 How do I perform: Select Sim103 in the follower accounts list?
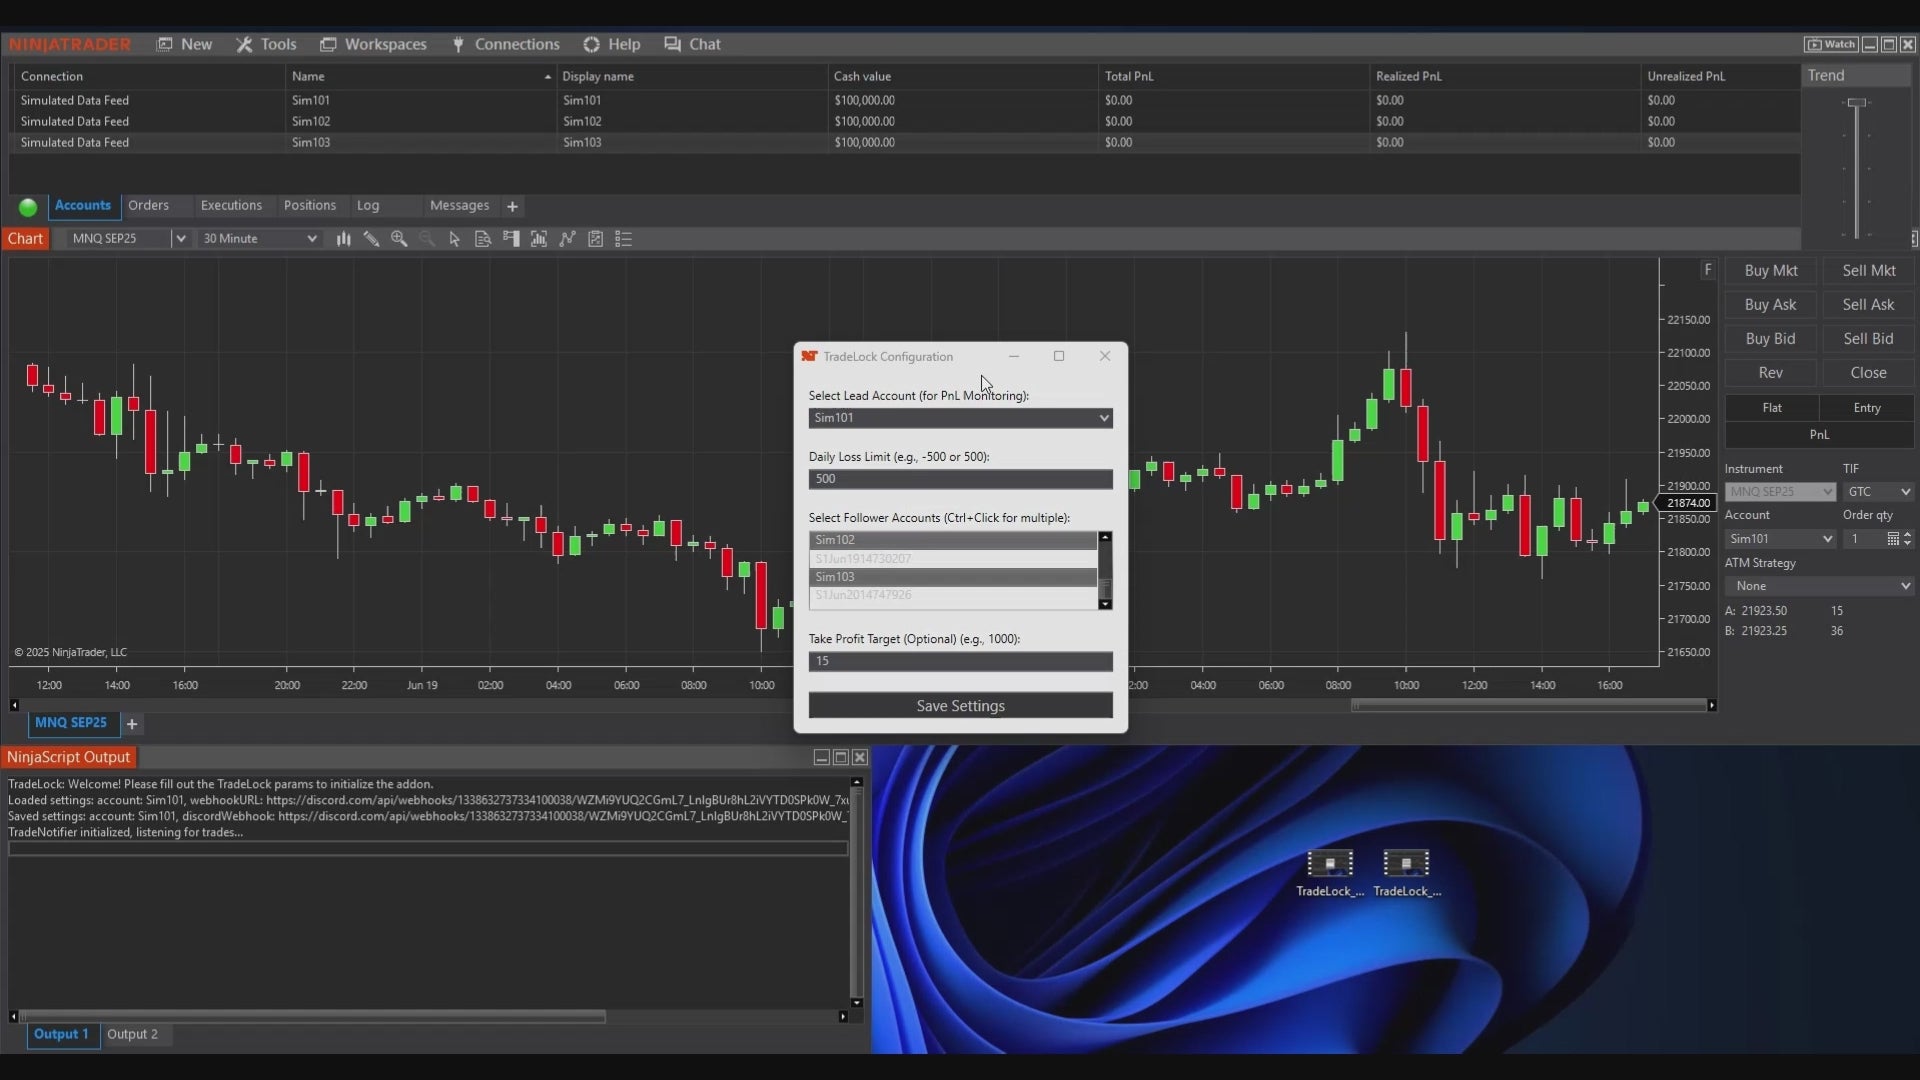[950, 577]
